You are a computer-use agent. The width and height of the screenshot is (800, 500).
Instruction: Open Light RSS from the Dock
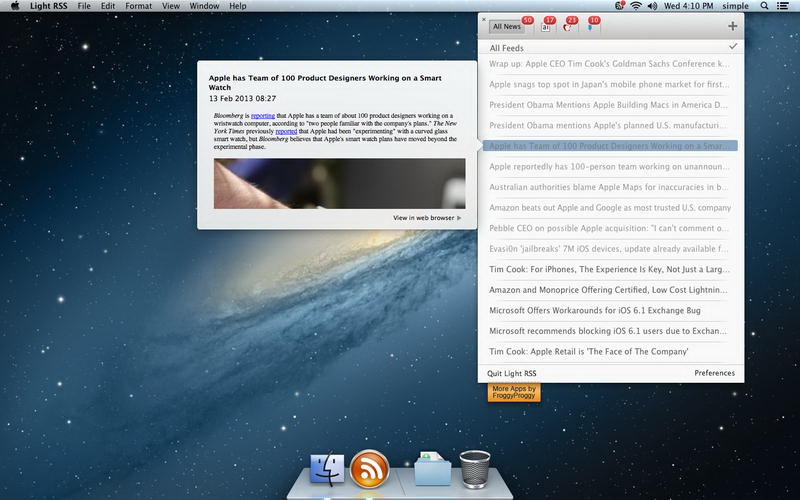click(370, 468)
